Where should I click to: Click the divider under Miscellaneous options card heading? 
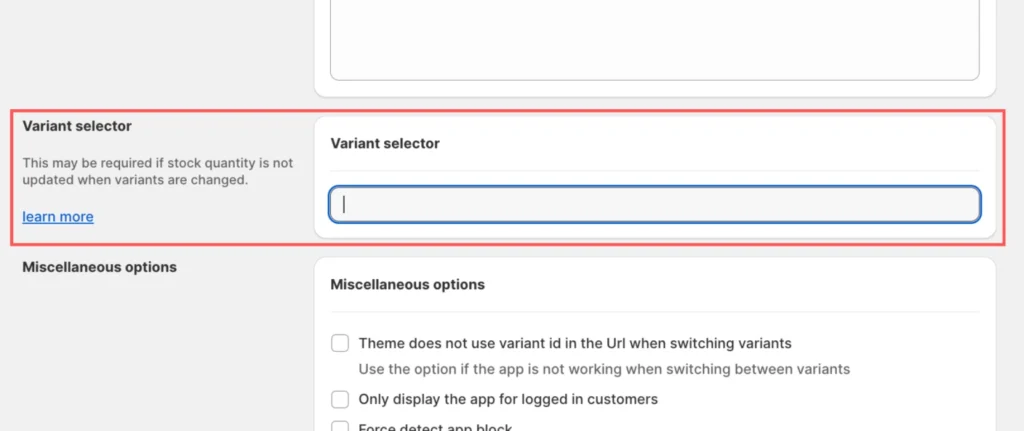click(x=654, y=312)
